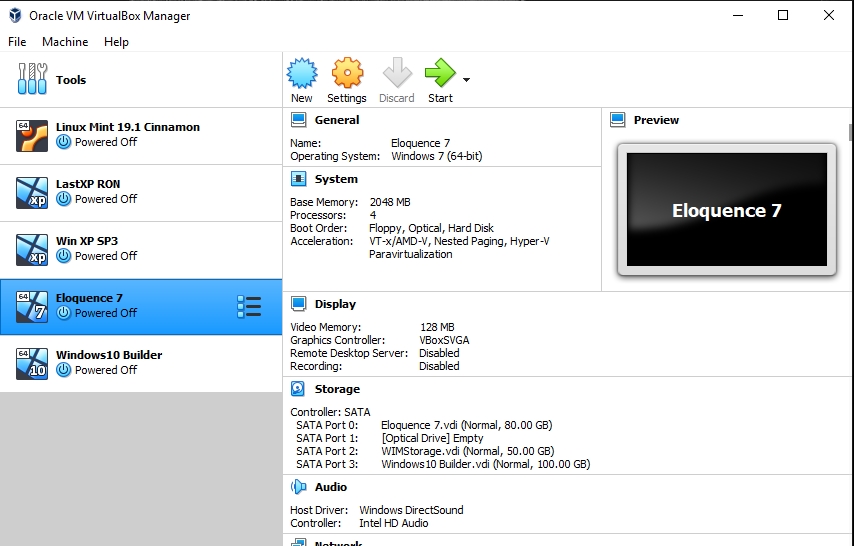Open Settings with the gear icon
The image size is (854, 546).
[347, 73]
